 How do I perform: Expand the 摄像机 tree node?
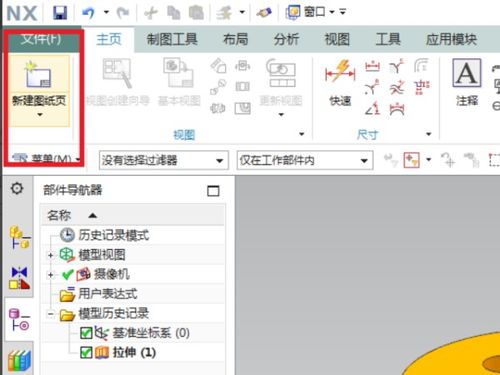[50, 275]
